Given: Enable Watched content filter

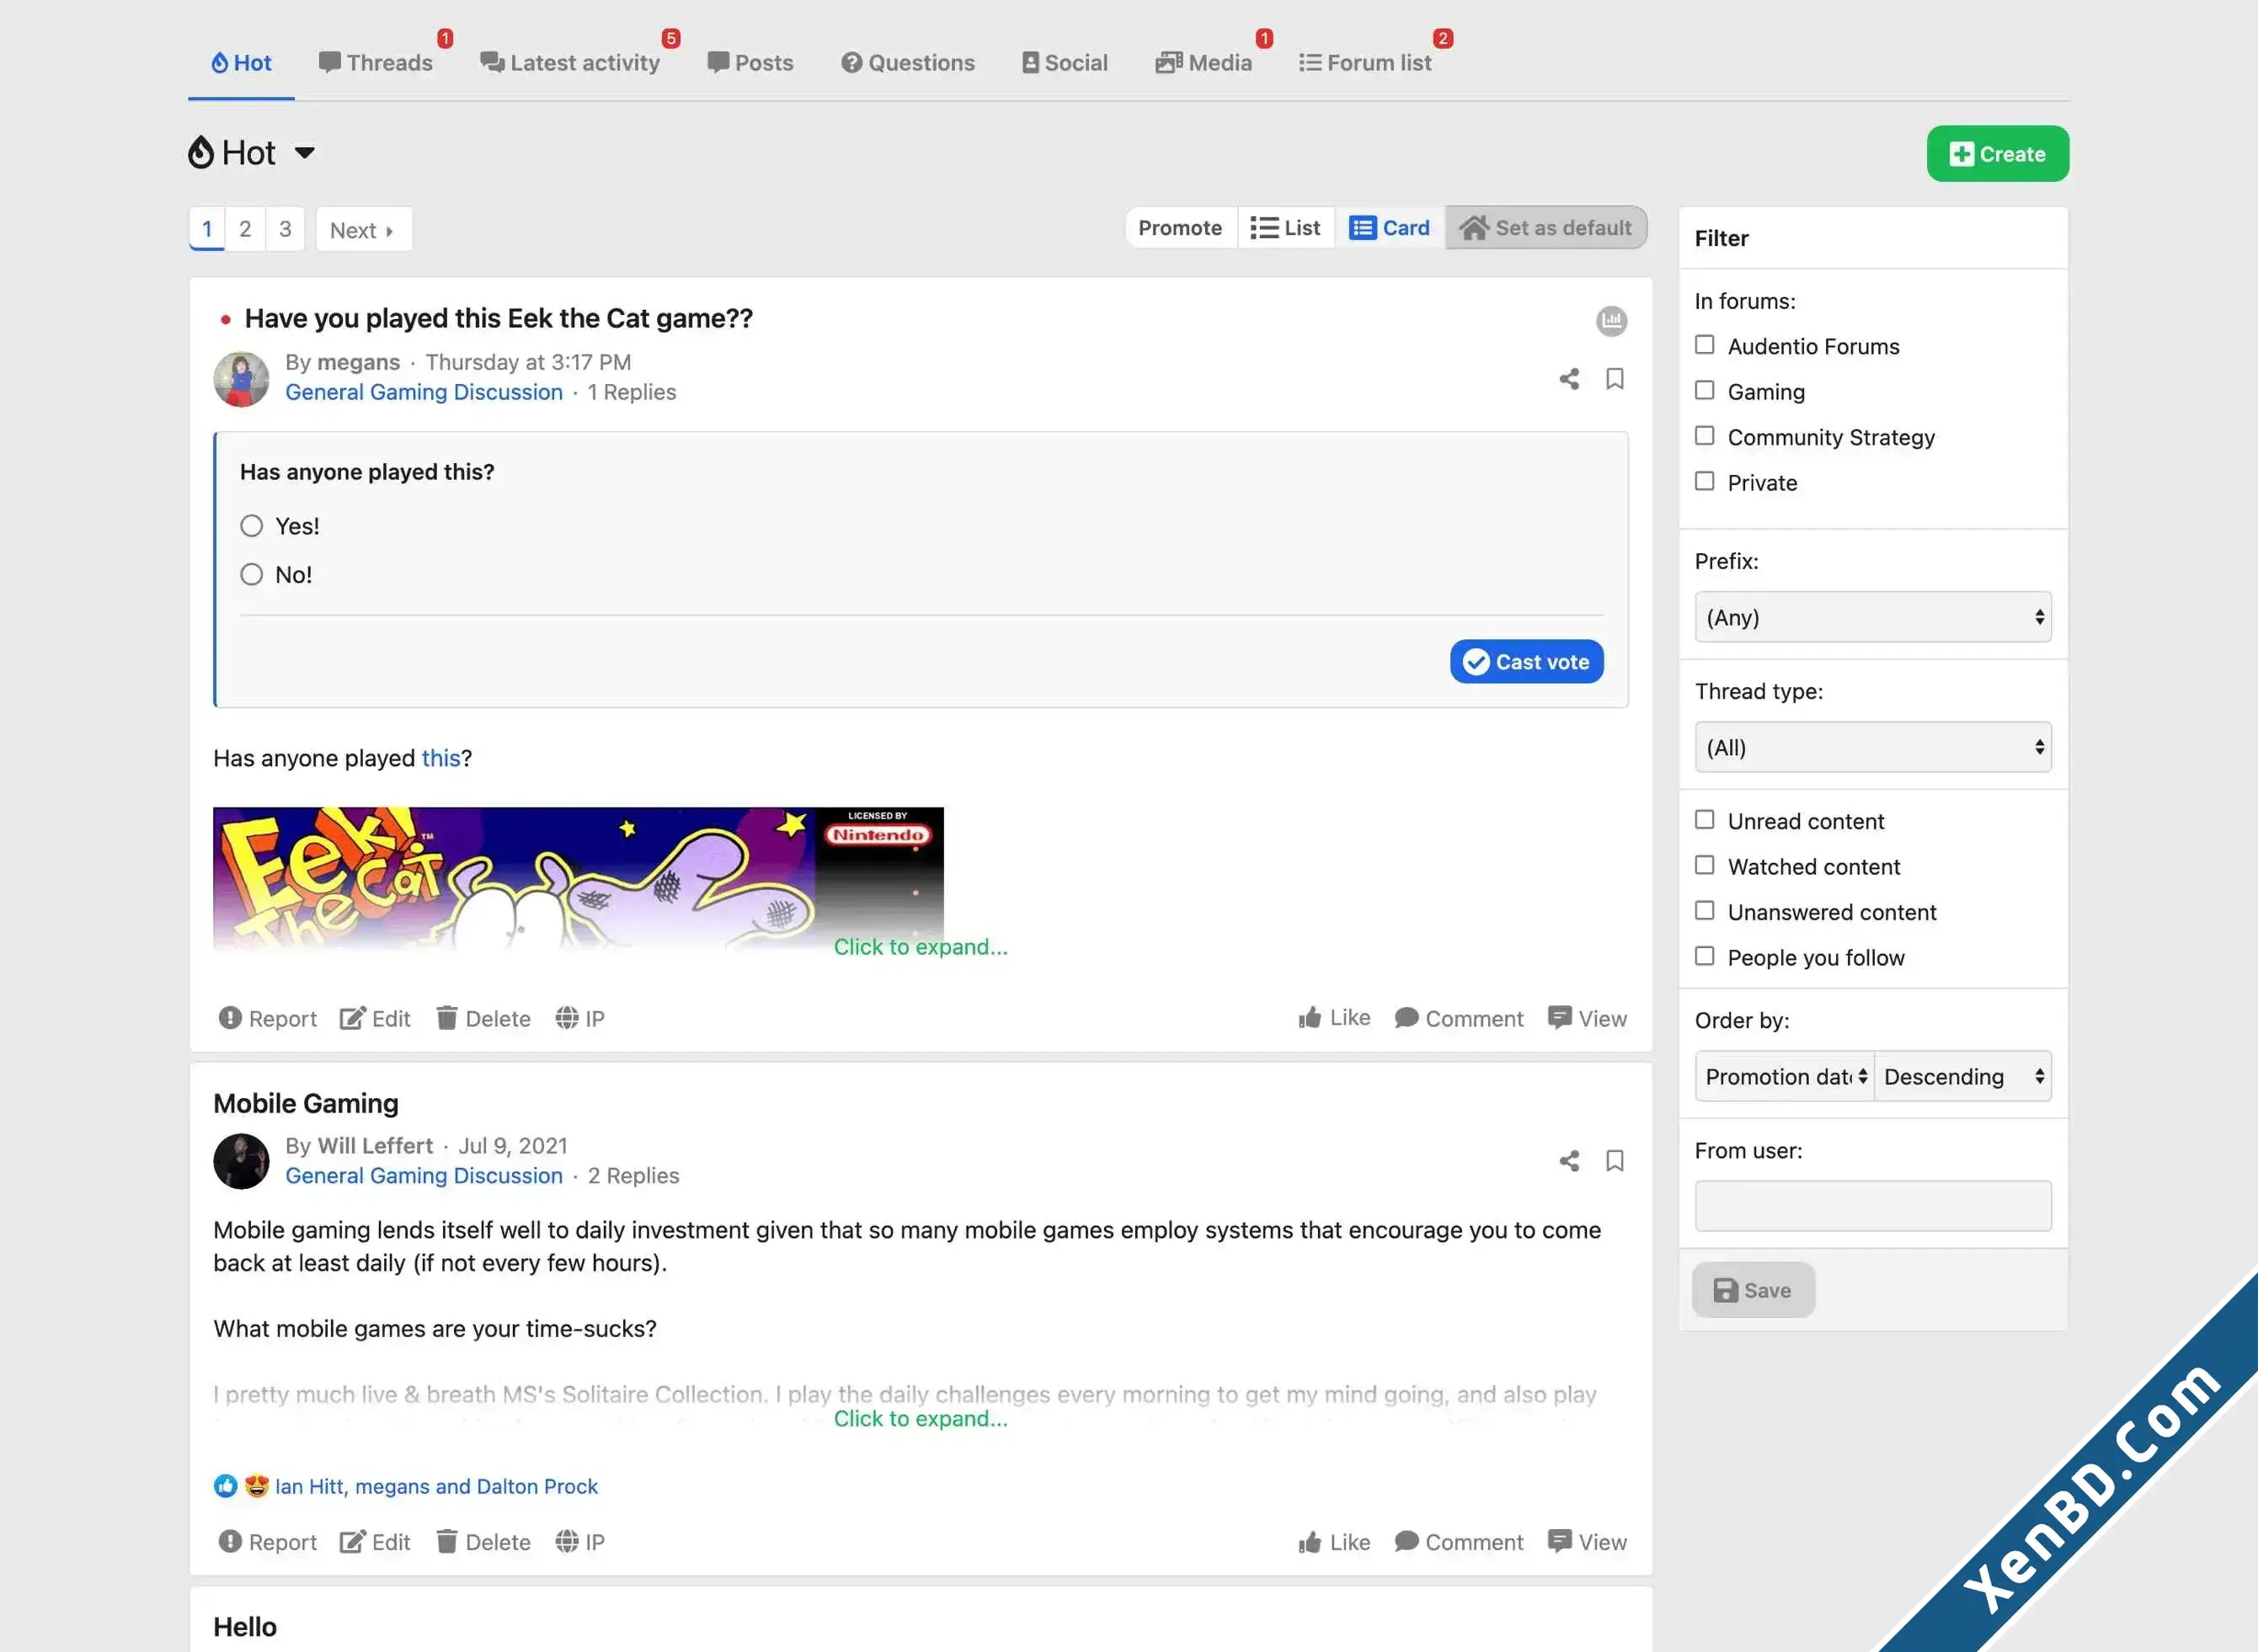Looking at the screenshot, I should [1704, 866].
